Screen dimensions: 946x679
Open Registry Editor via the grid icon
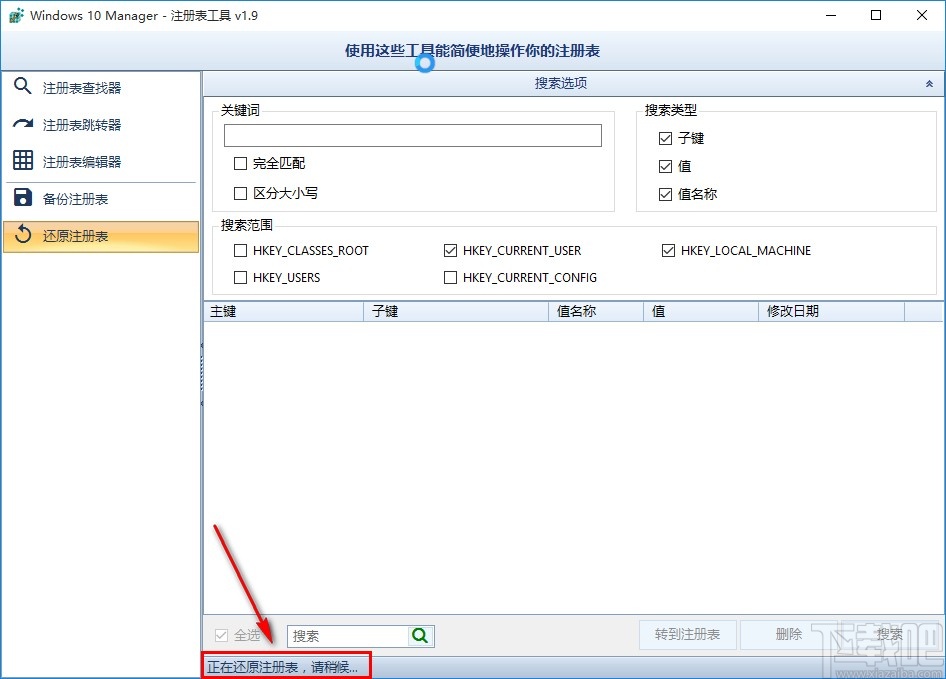click(24, 161)
